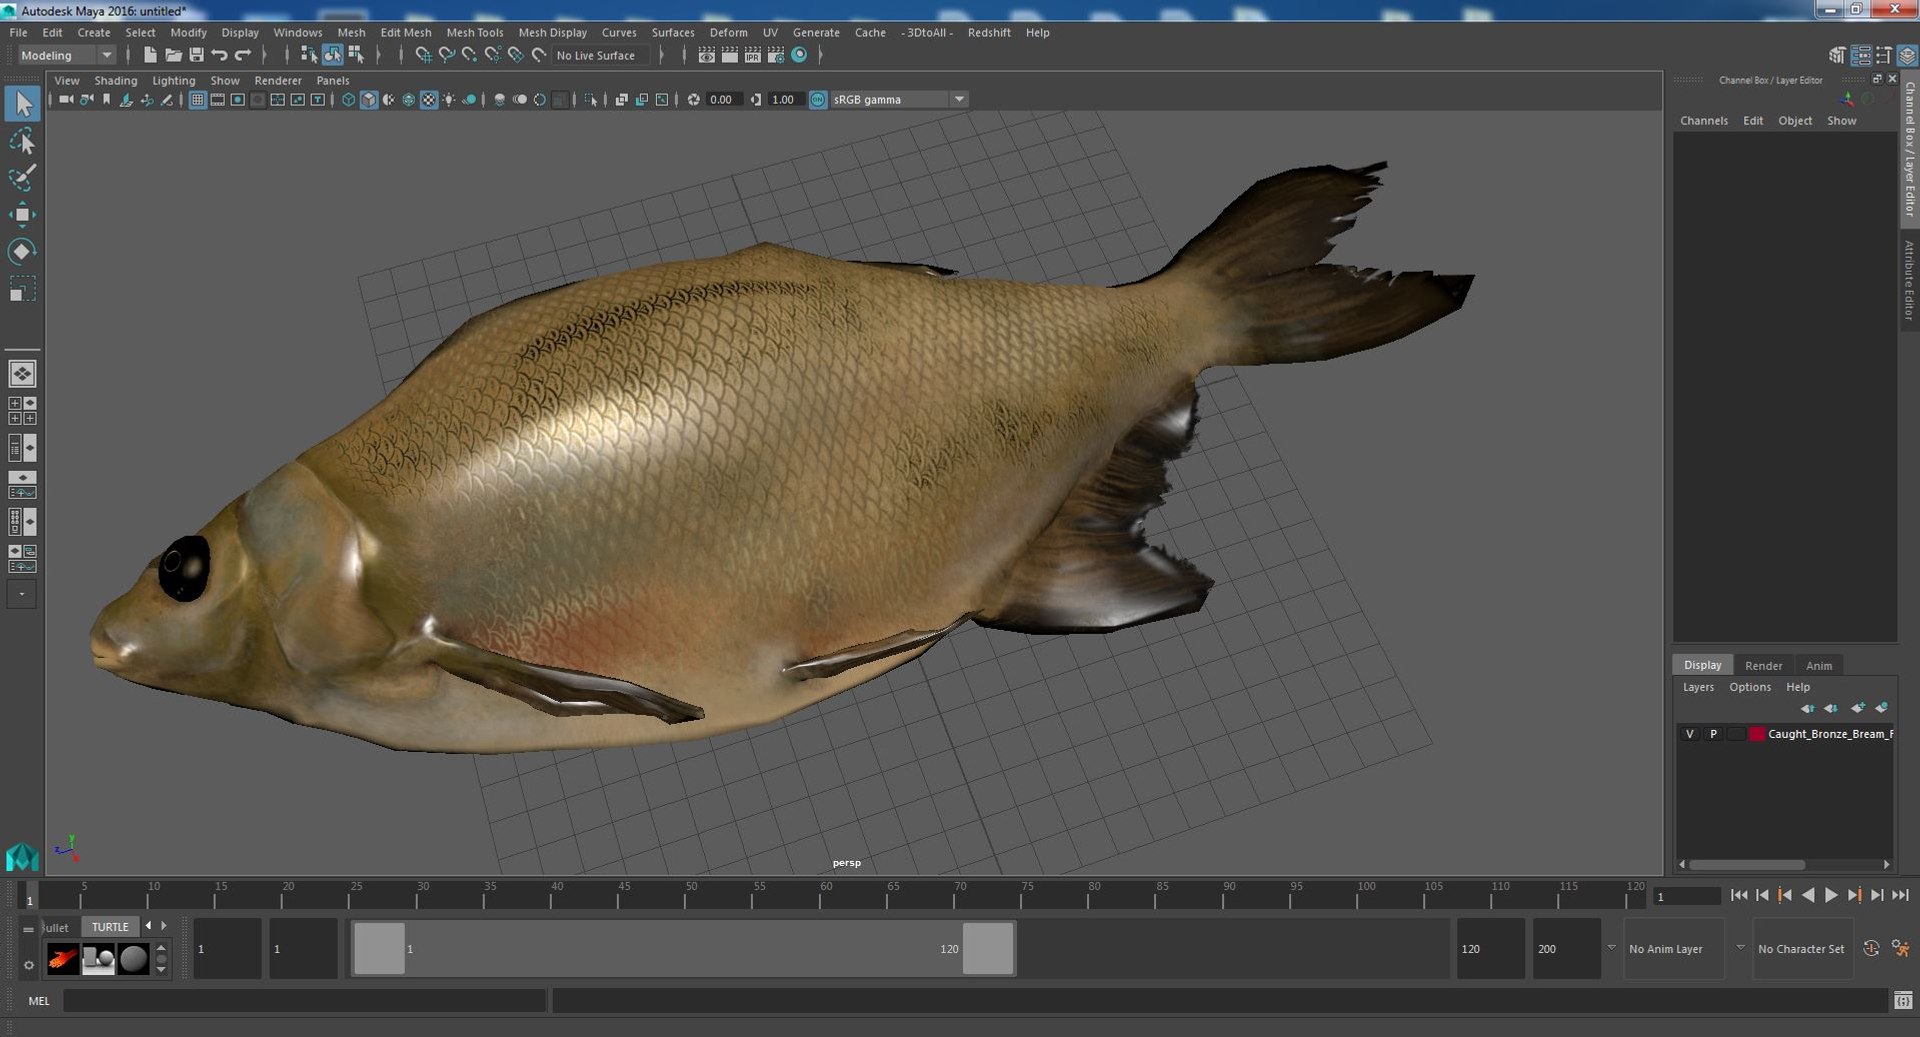The image size is (1920, 1037).
Task: Redo the last undone action
Action: [243, 55]
